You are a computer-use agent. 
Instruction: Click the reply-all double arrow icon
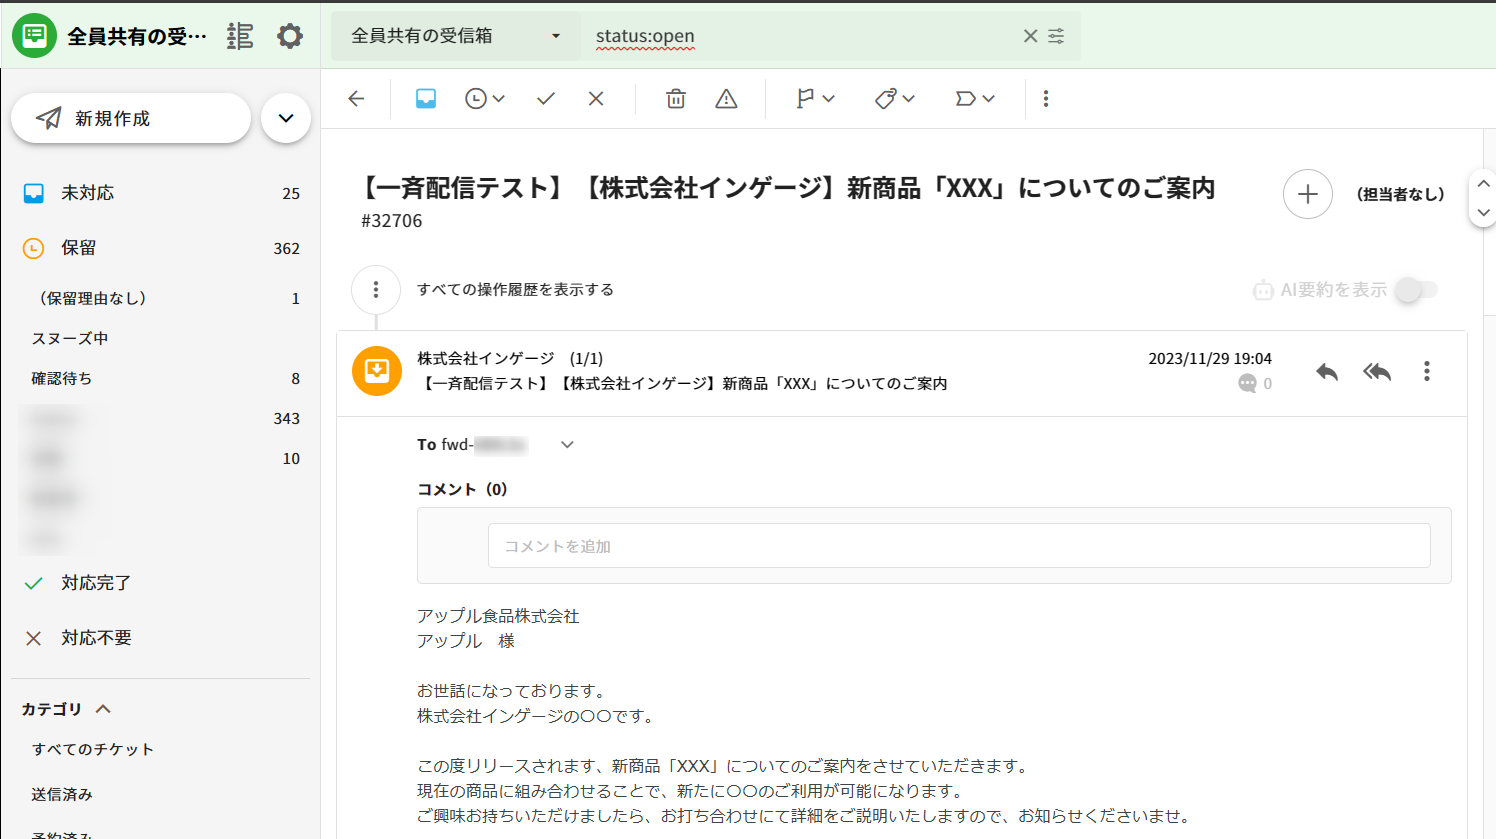[x=1377, y=372]
